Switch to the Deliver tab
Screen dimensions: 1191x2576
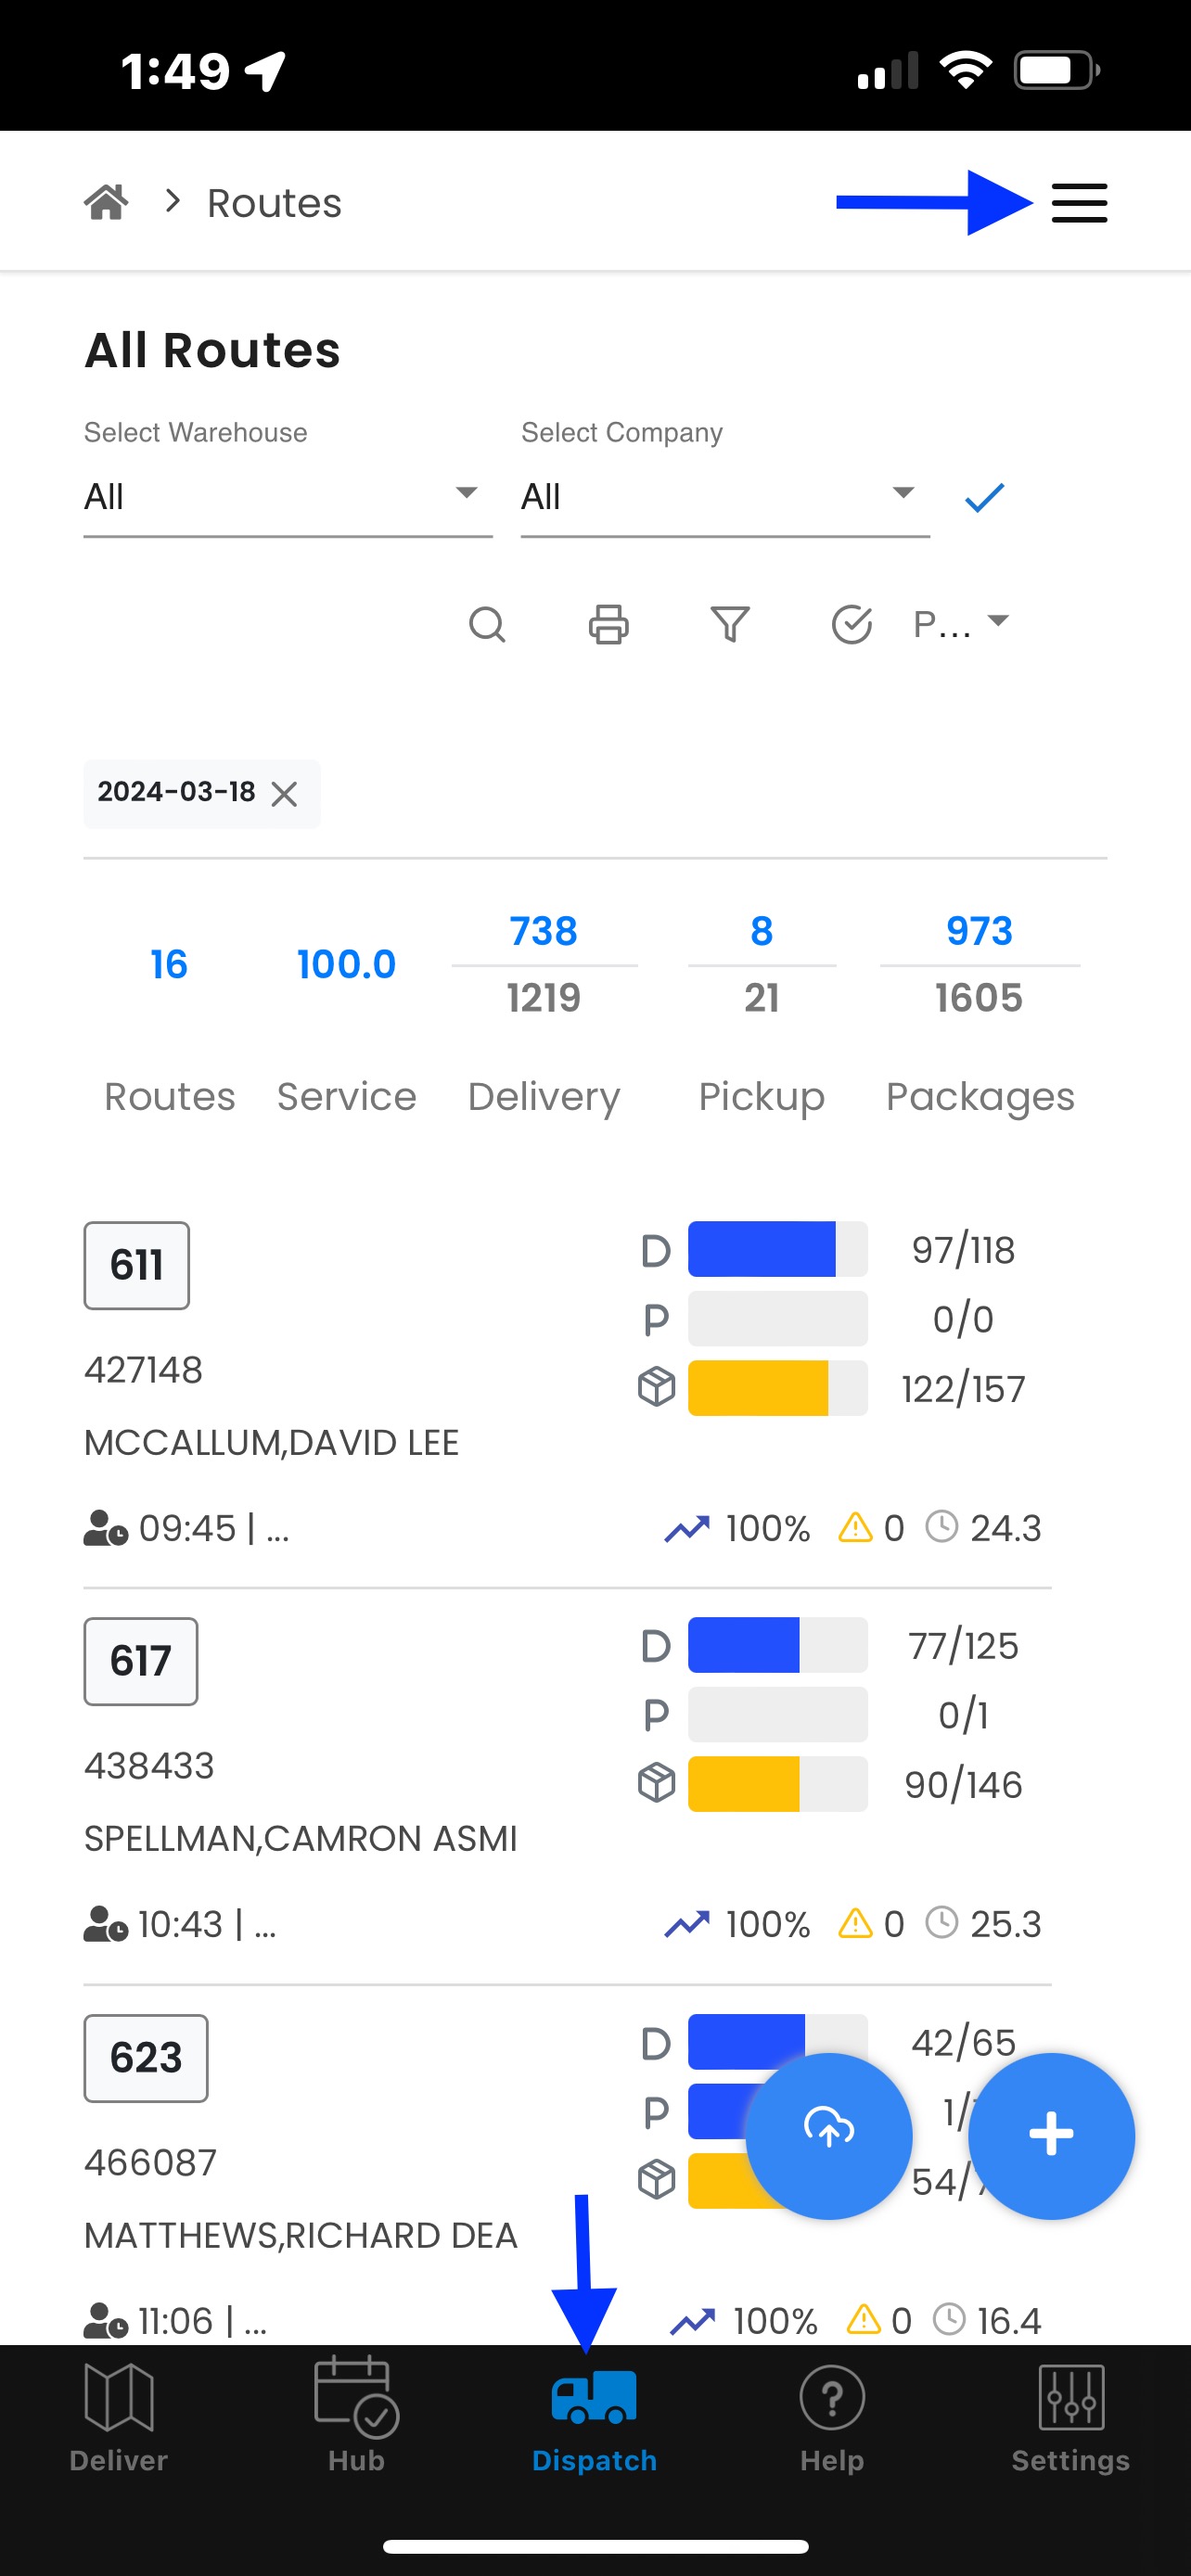pyautogui.click(x=119, y=2418)
